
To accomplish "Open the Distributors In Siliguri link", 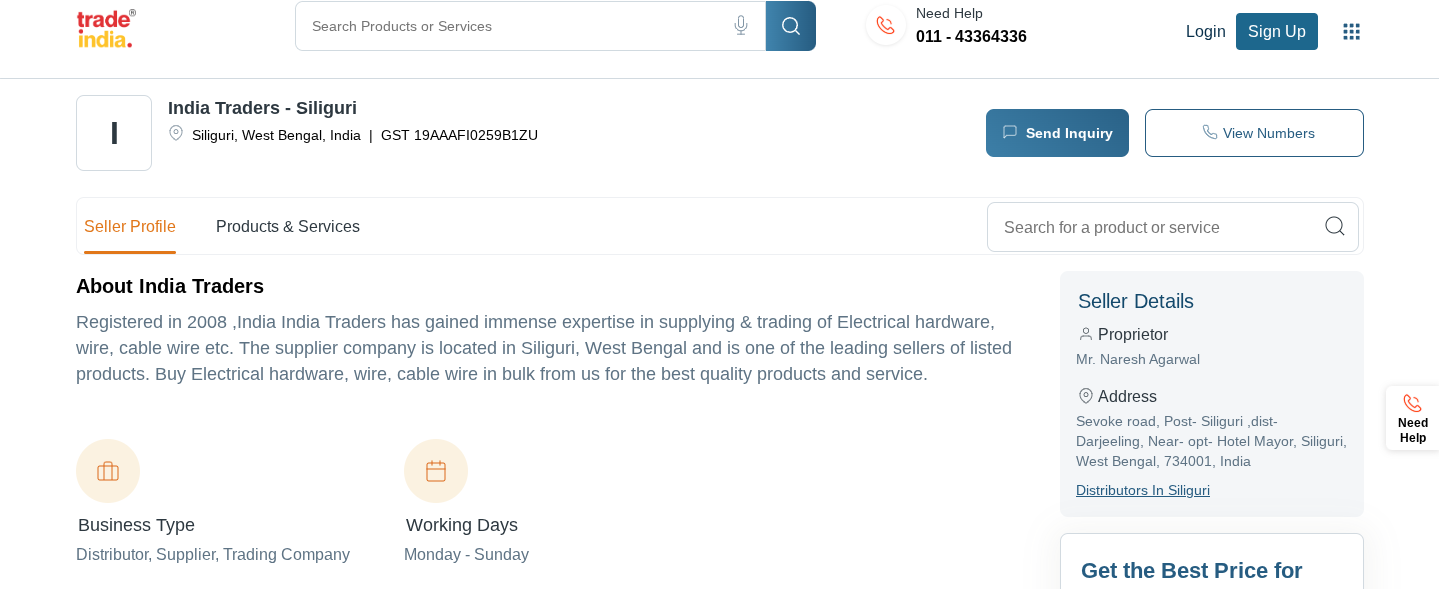I will pyautogui.click(x=1142, y=490).
